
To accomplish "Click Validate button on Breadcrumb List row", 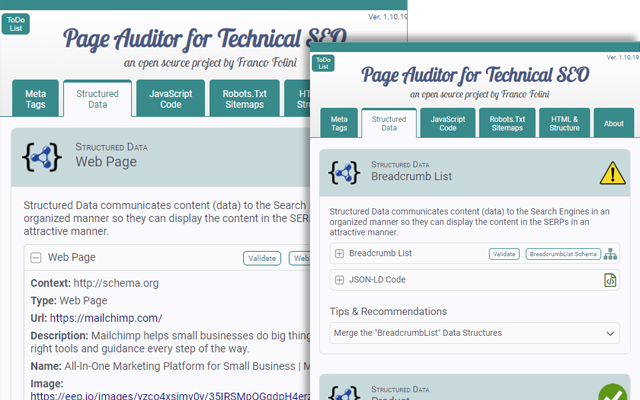I will pos(504,254).
